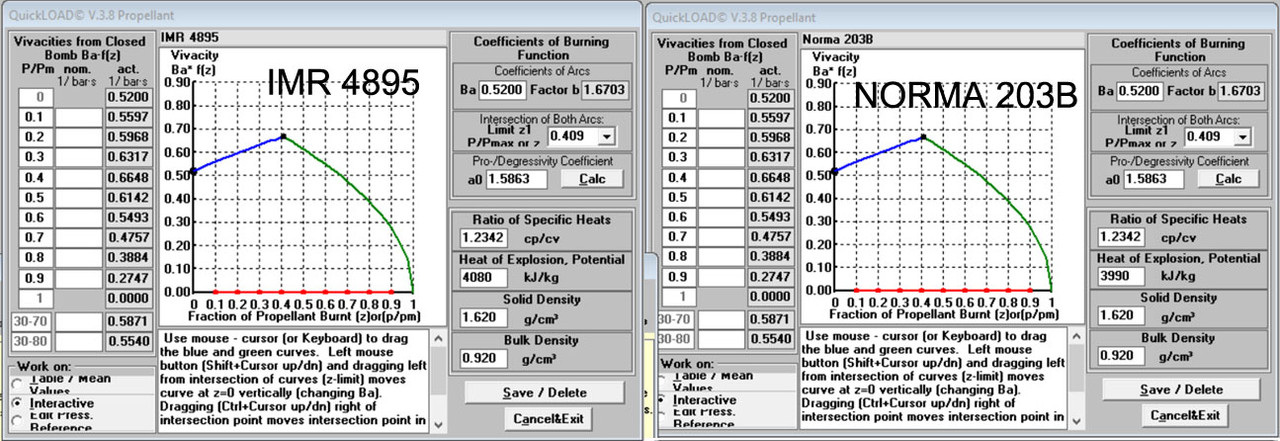The width and height of the screenshot is (1280, 441).
Task: Click actual value 0.2747 in IMR 4895 table
Action: coord(127,278)
